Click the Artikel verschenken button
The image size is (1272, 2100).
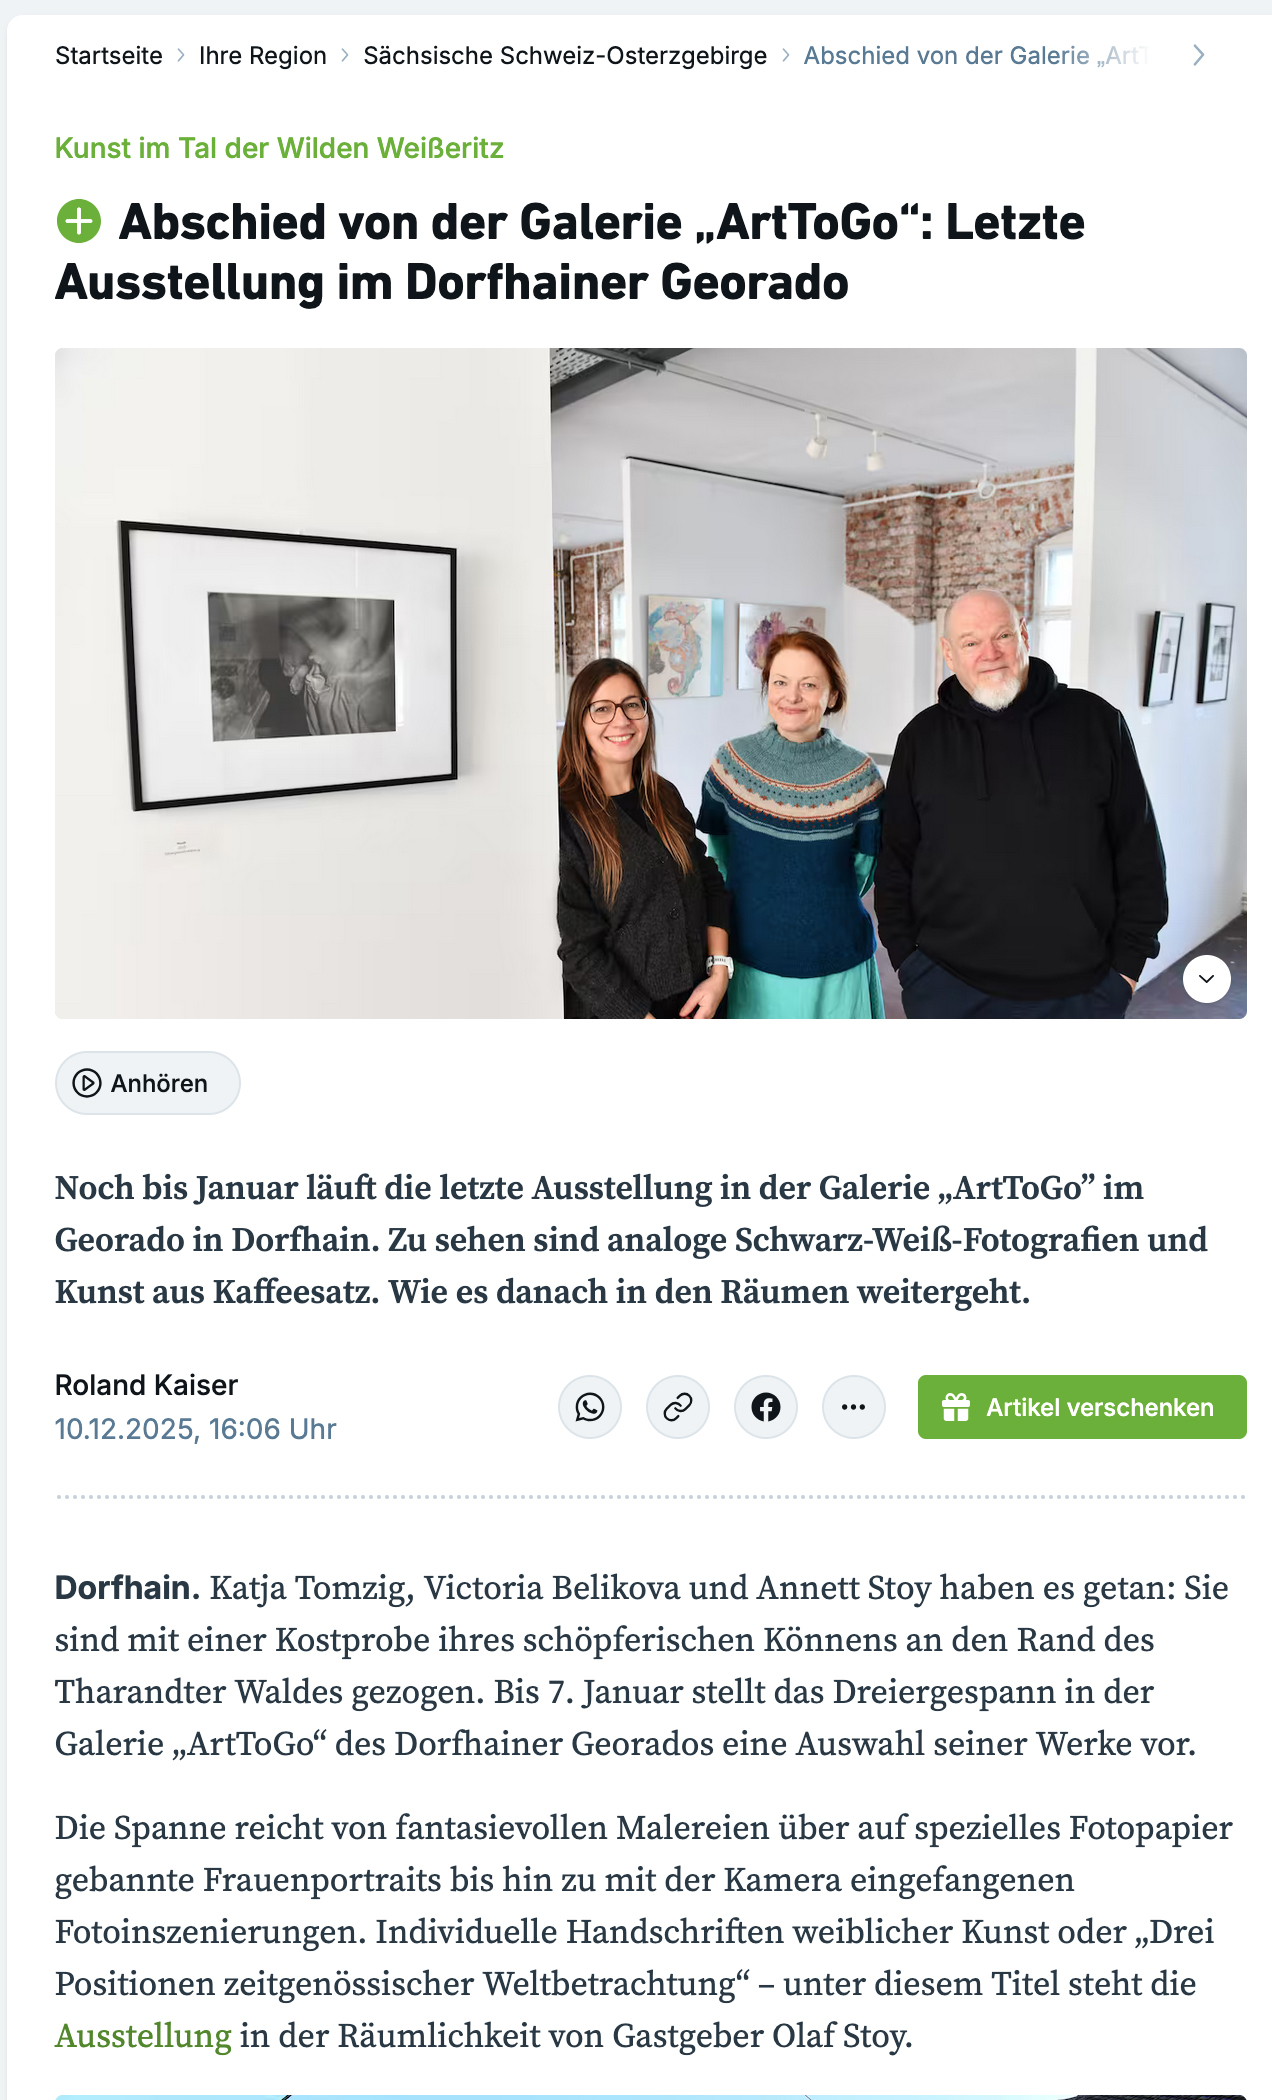pyautogui.click(x=1082, y=1407)
